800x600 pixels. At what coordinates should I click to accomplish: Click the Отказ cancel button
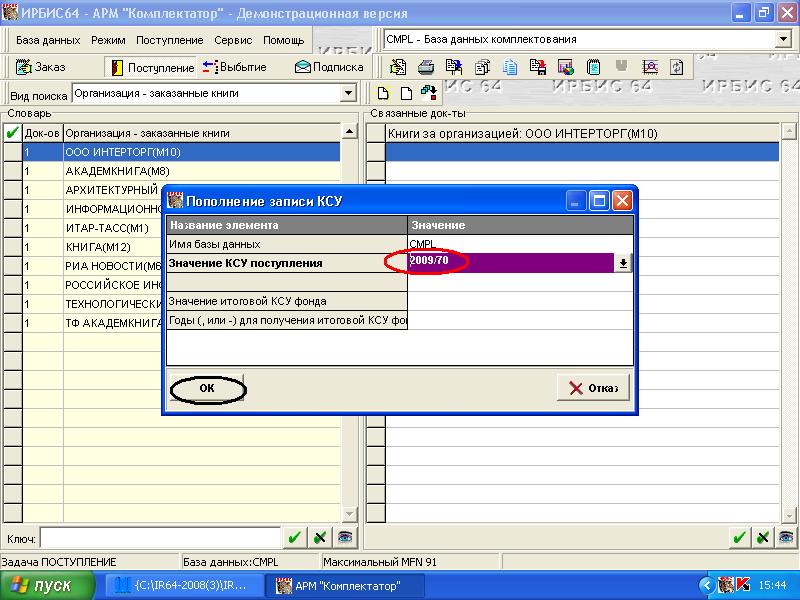coord(594,388)
